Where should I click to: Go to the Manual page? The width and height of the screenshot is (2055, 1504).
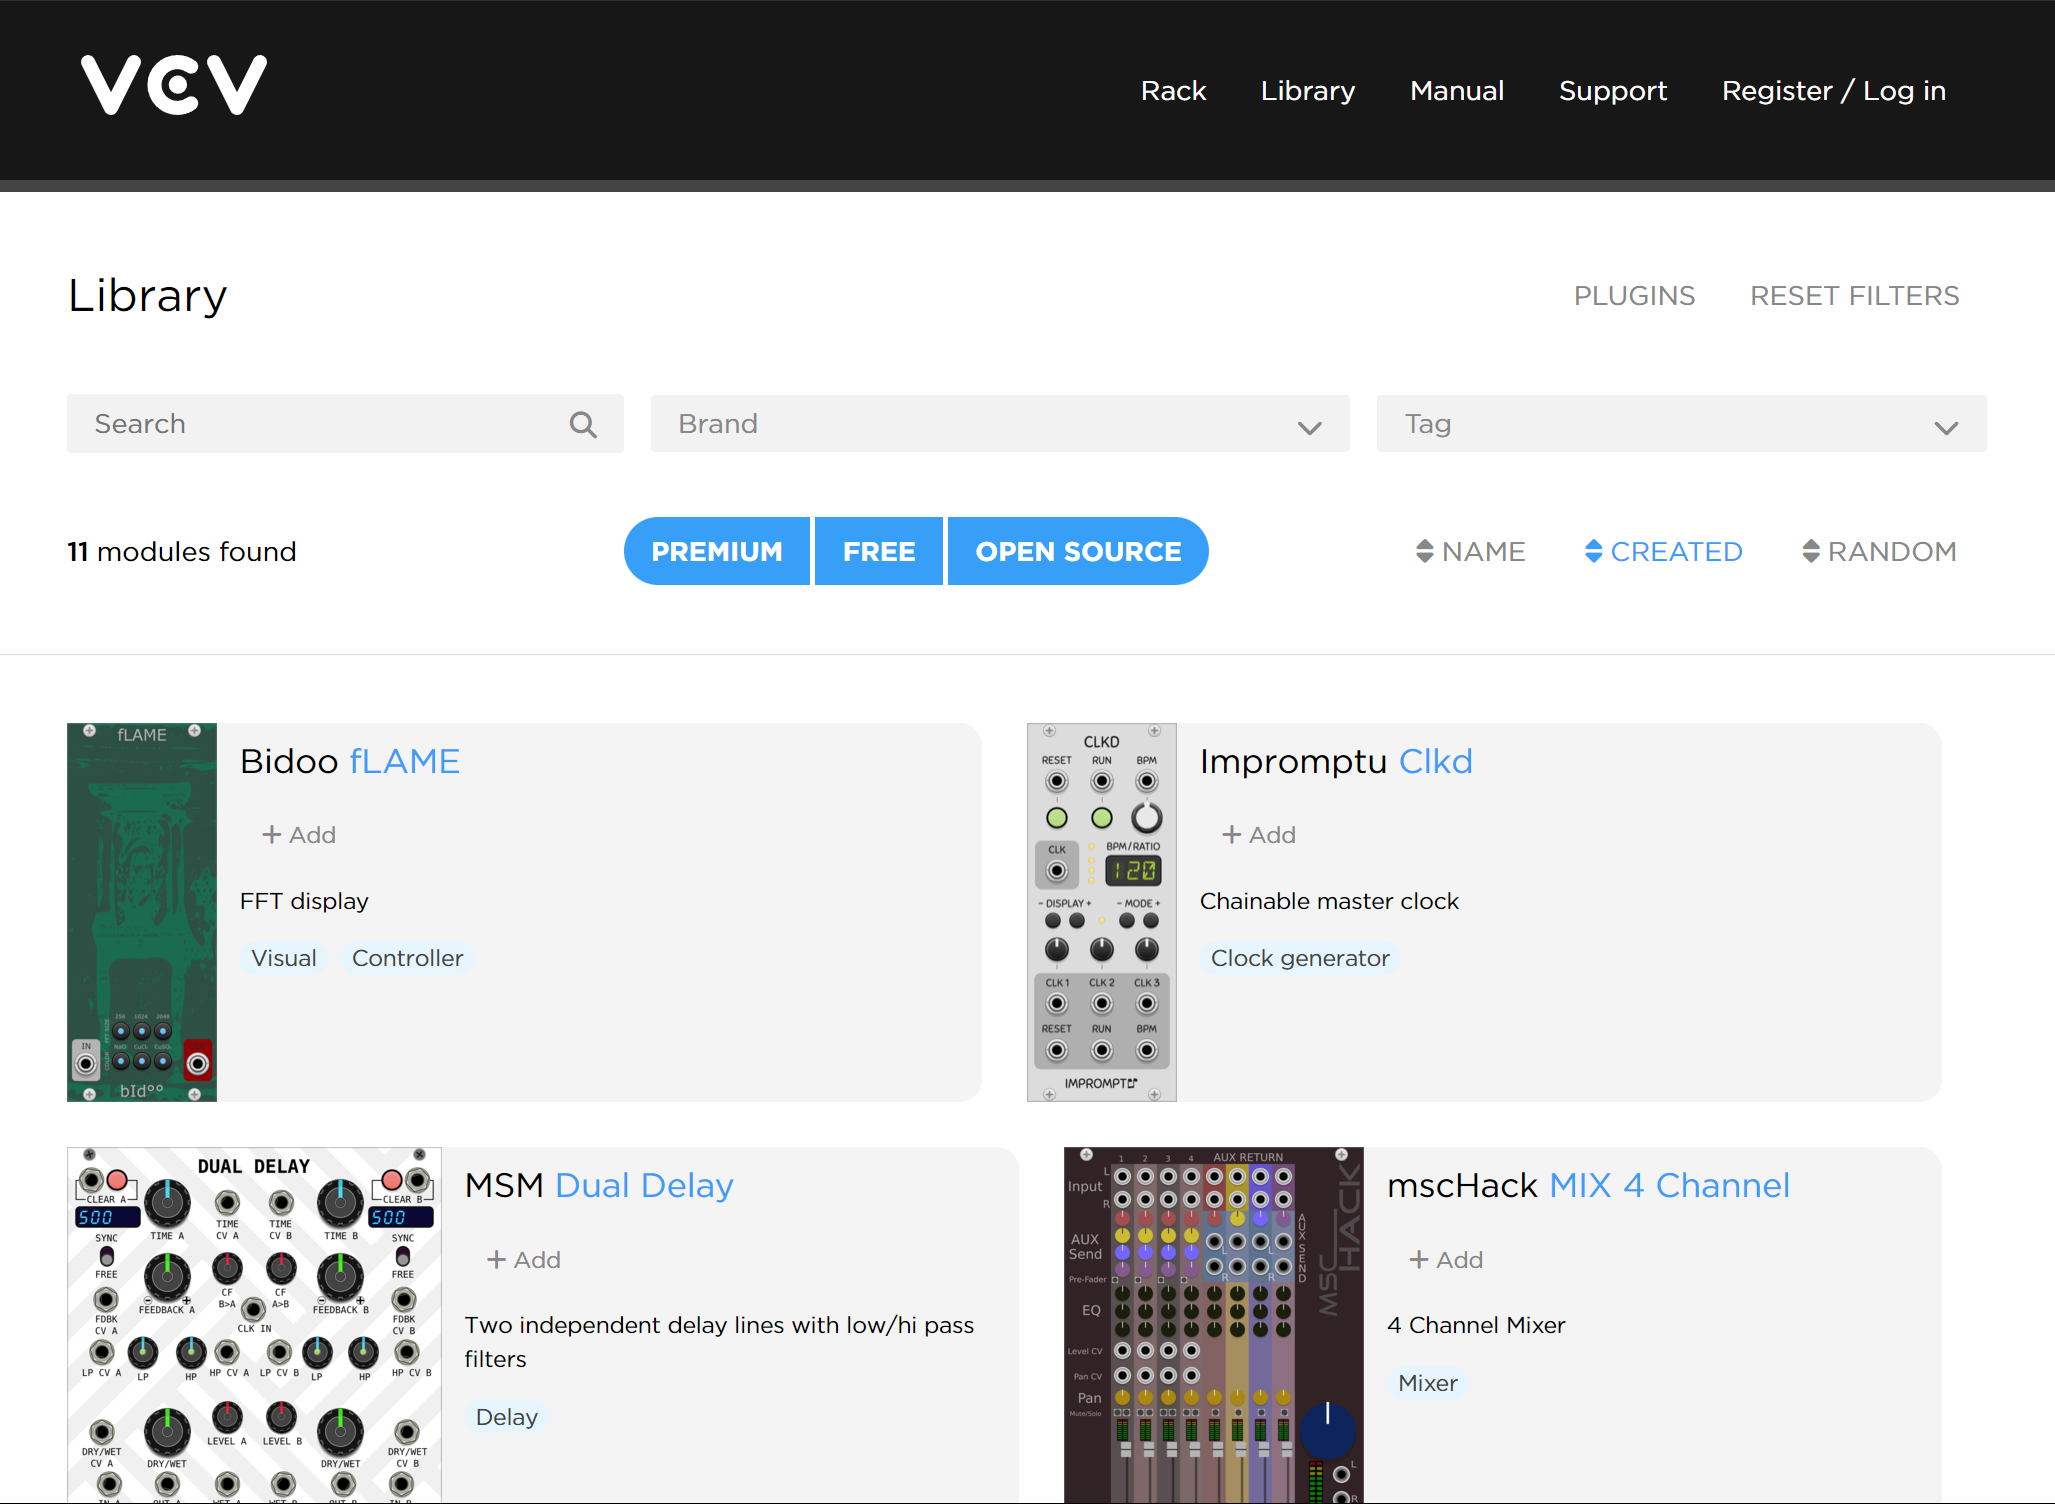click(x=1457, y=91)
